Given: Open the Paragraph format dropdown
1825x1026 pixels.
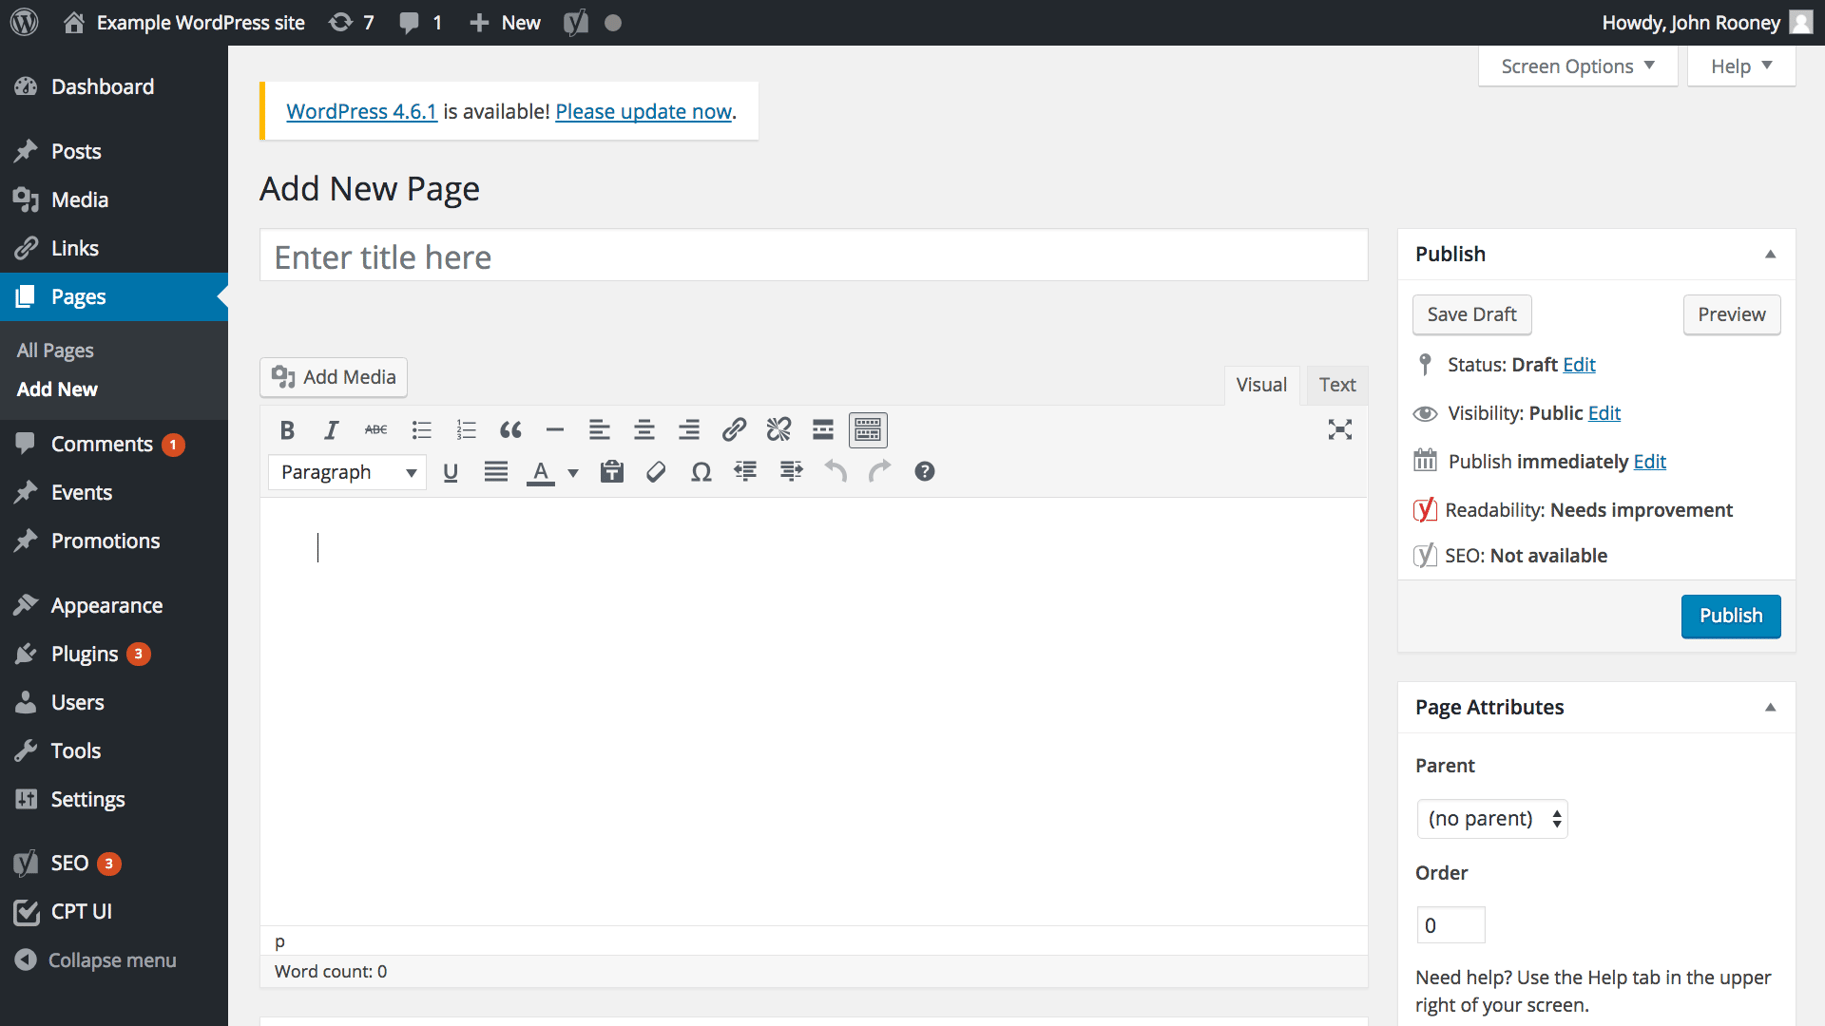Looking at the screenshot, I should pyautogui.click(x=346, y=471).
